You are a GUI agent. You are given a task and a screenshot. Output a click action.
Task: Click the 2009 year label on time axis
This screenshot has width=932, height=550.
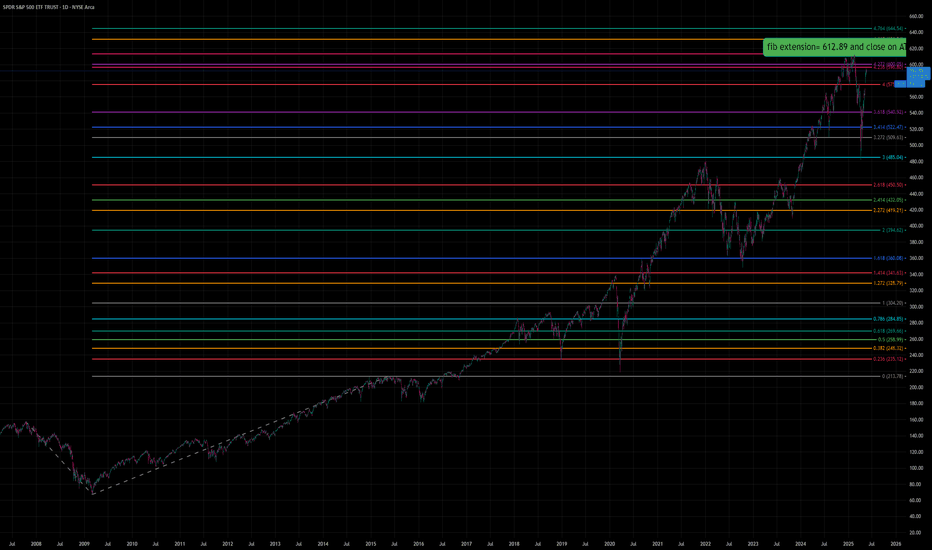click(84, 544)
